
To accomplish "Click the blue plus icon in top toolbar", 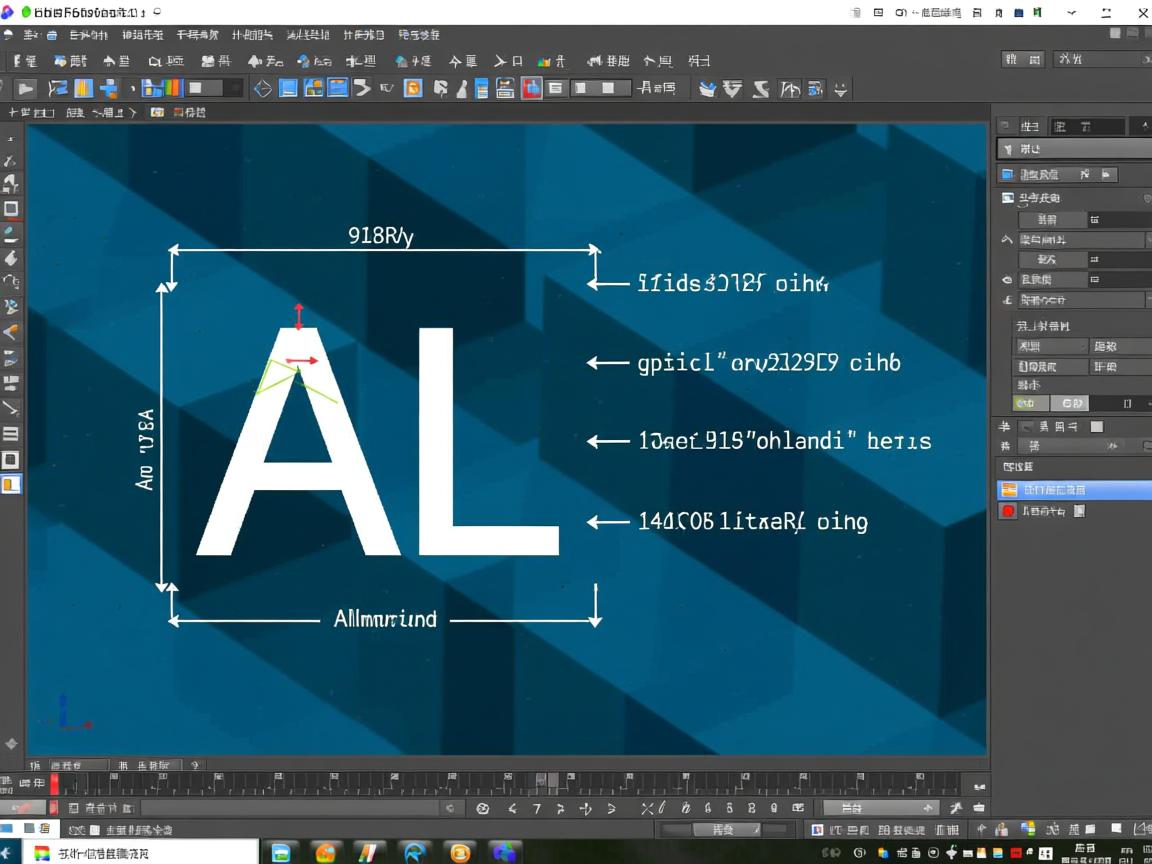I will point(109,89).
